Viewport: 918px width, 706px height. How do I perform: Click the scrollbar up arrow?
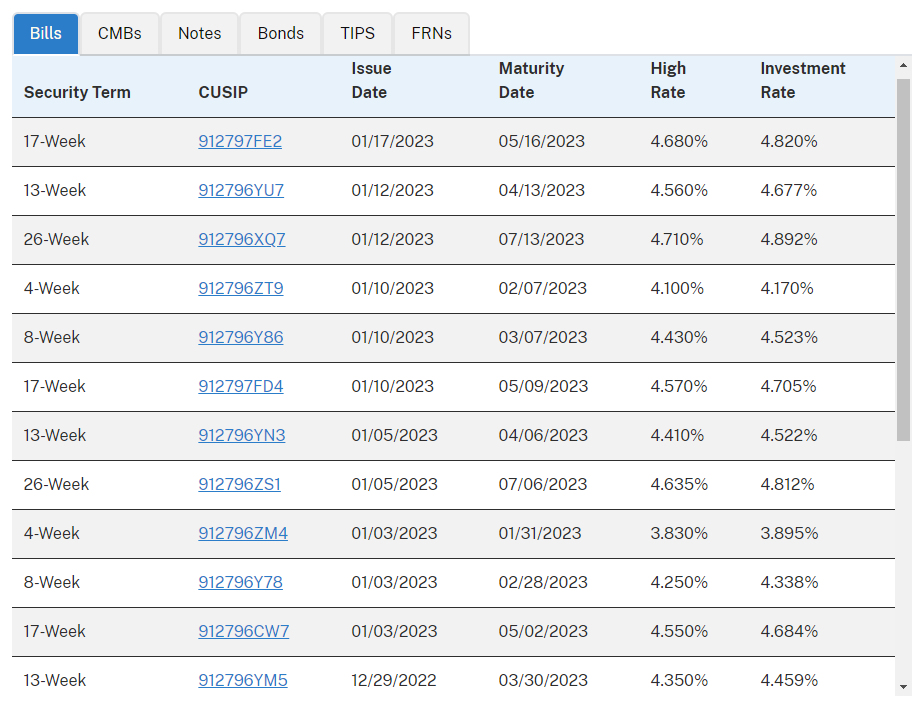pyautogui.click(x=904, y=66)
